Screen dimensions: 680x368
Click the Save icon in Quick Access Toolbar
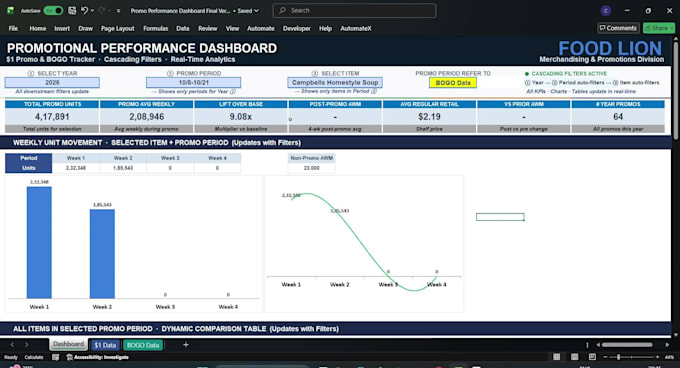click(72, 10)
